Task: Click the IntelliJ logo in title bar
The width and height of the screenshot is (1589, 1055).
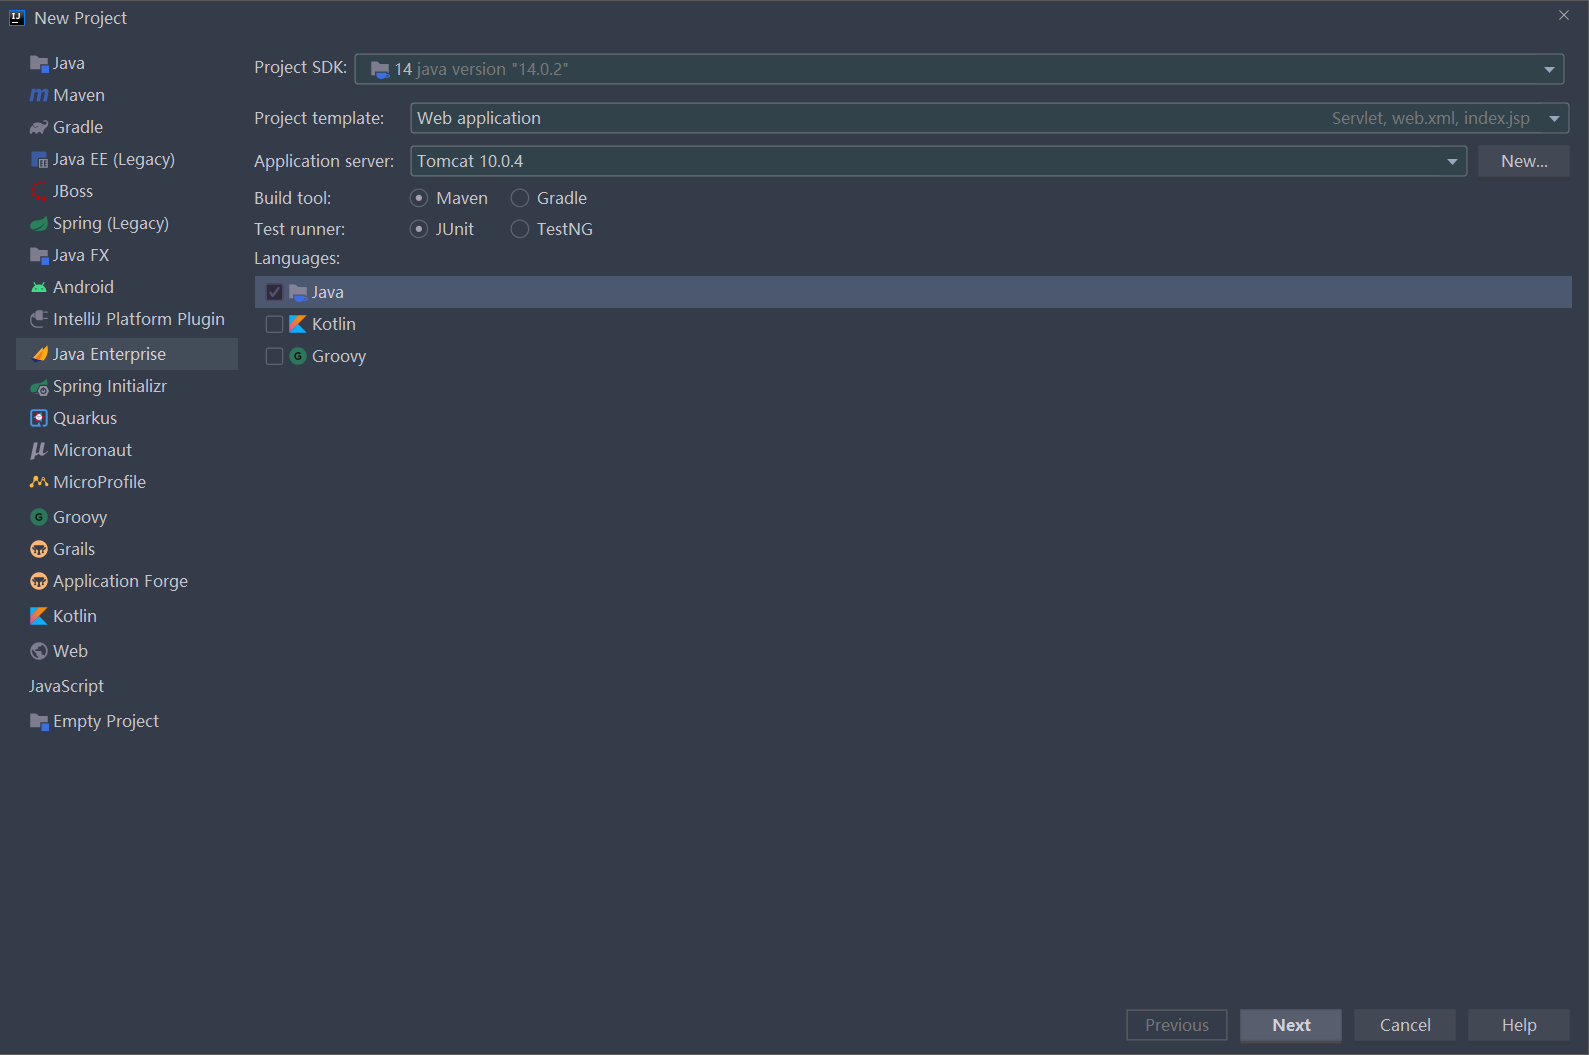Action: [x=17, y=18]
